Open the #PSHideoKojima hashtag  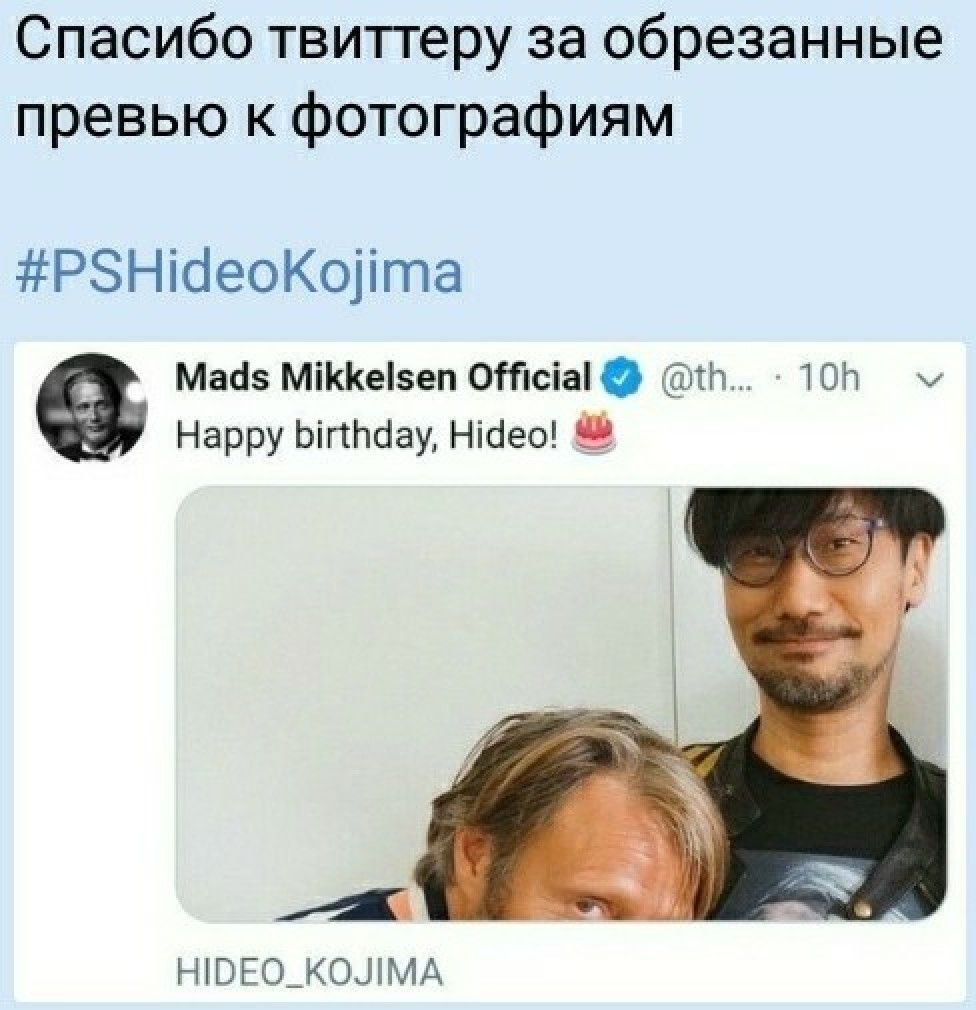pos(238,274)
